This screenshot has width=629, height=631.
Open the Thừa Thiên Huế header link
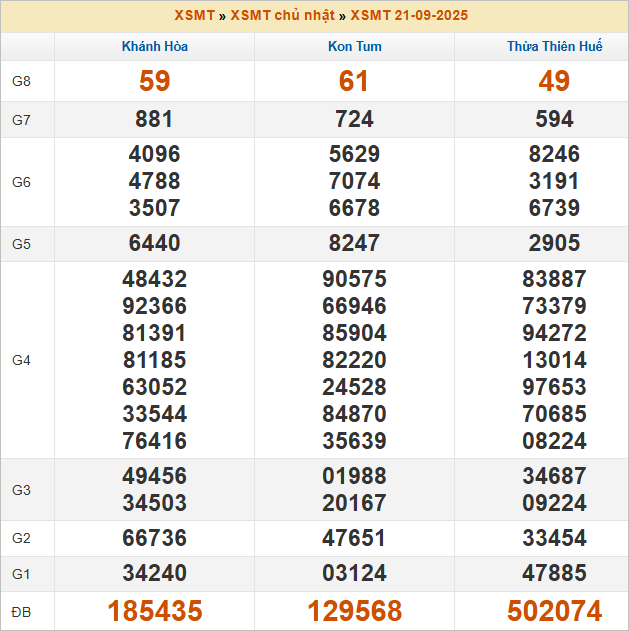pyautogui.click(x=554, y=47)
